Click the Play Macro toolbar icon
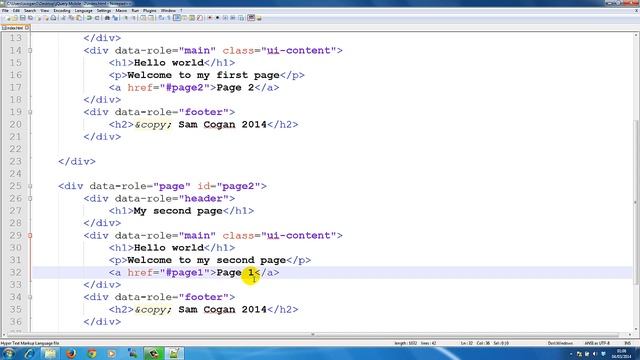640x360 pixels. tap(225, 18)
